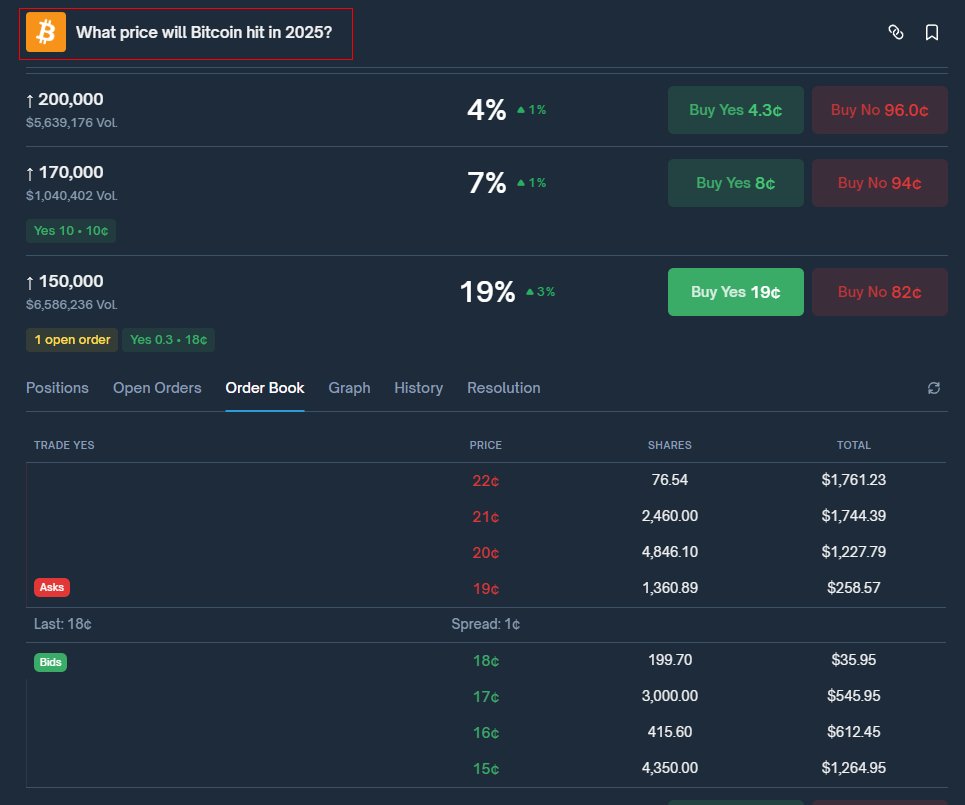Bookmark this Bitcoin market

point(932,32)
